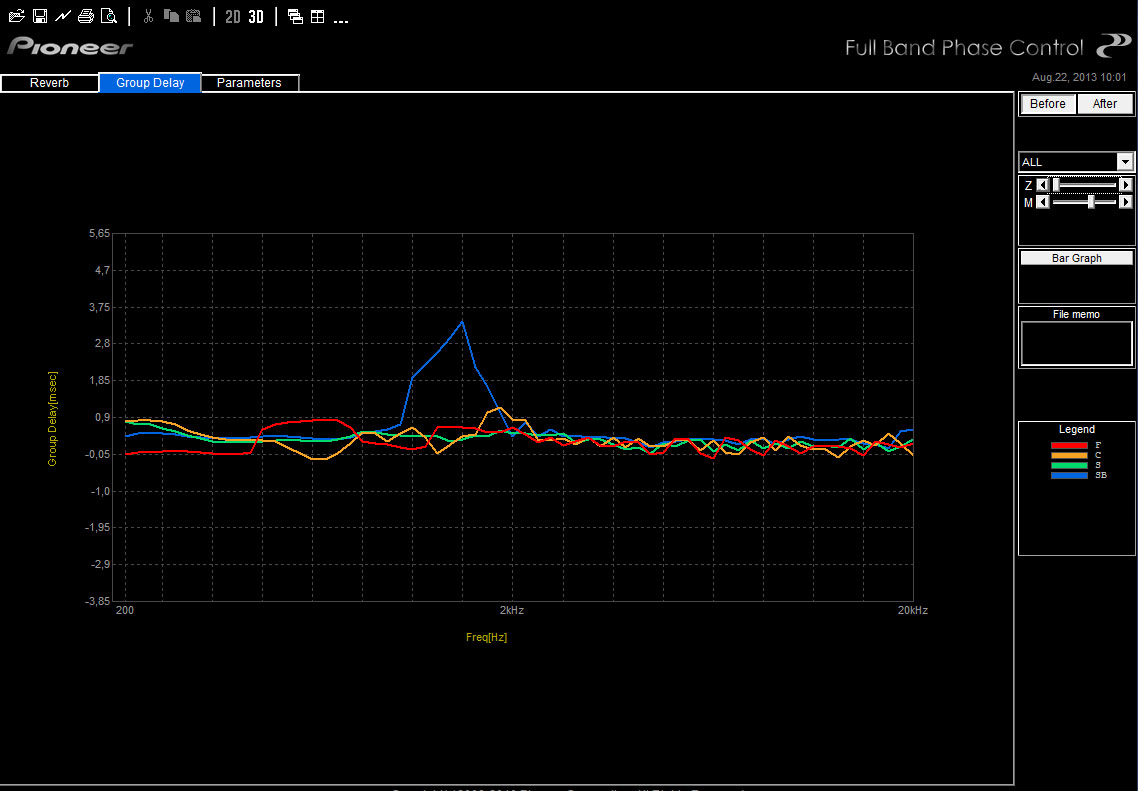This screenshot has width=1138, height=791.
Task: Click the M slider right arrow
Action: click(1126, 203)
